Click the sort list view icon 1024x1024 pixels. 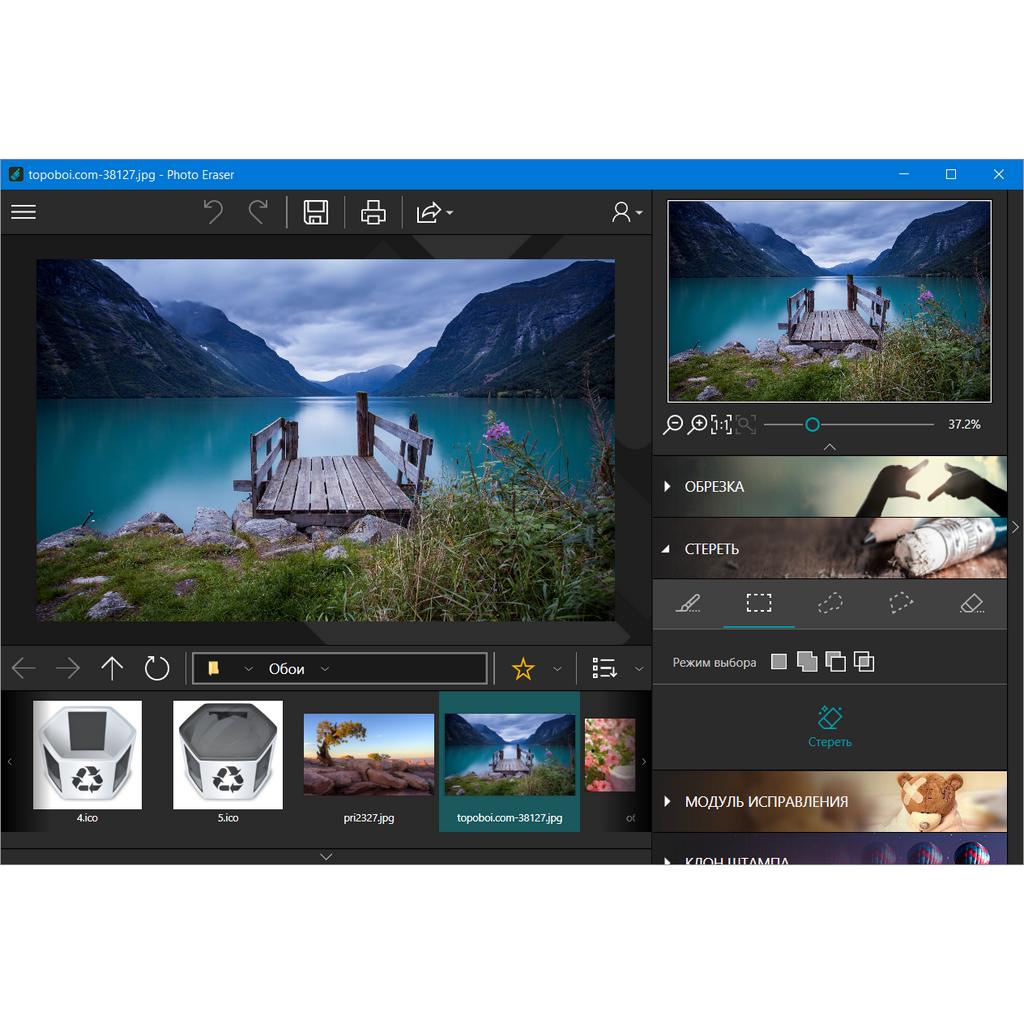pos(604,668)
